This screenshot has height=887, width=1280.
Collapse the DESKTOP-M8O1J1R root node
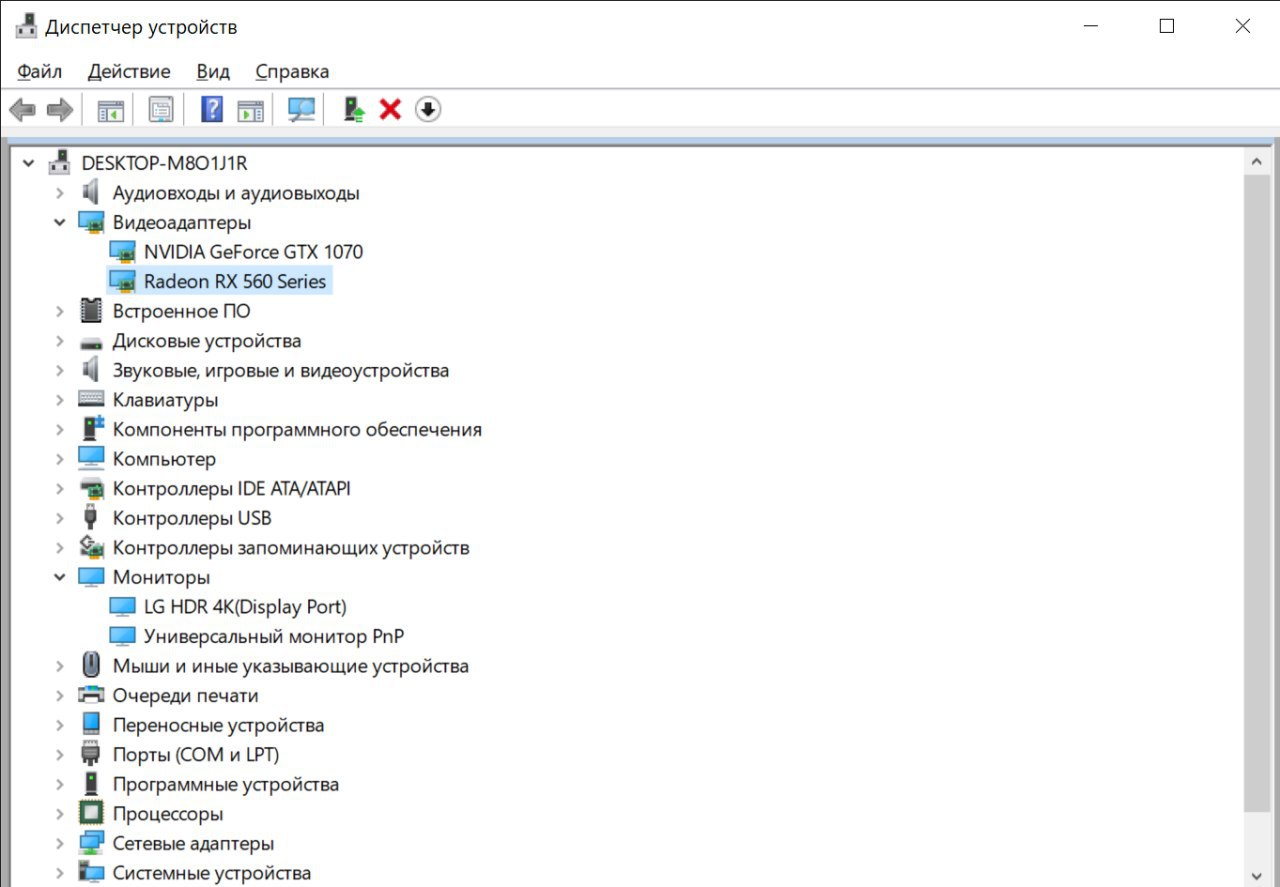(x=27, y=163)
